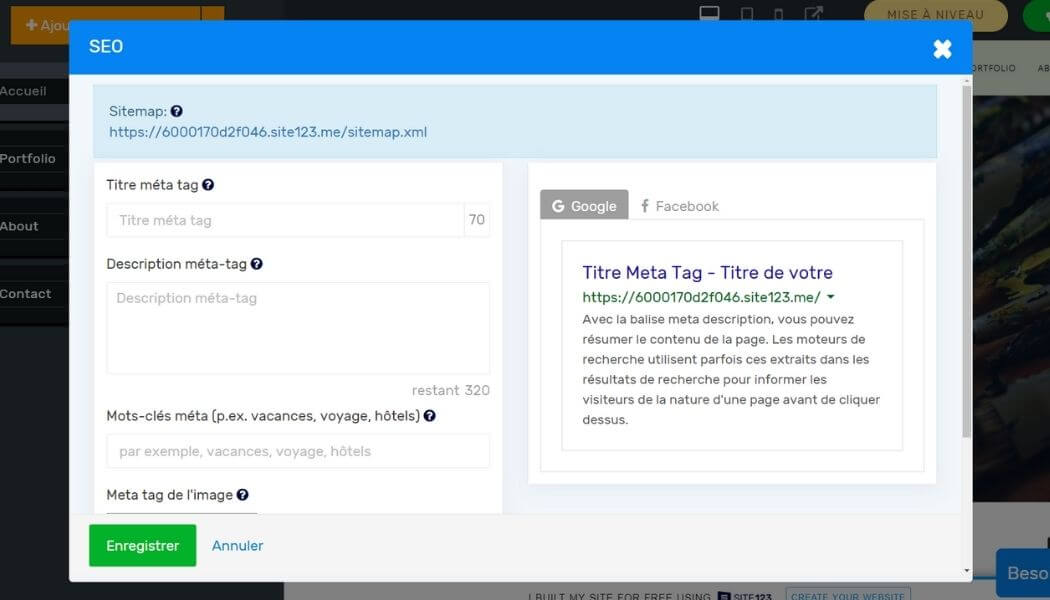Close the SEO dialog with the X
The image size is (1050, 600).
click(942, 48)
